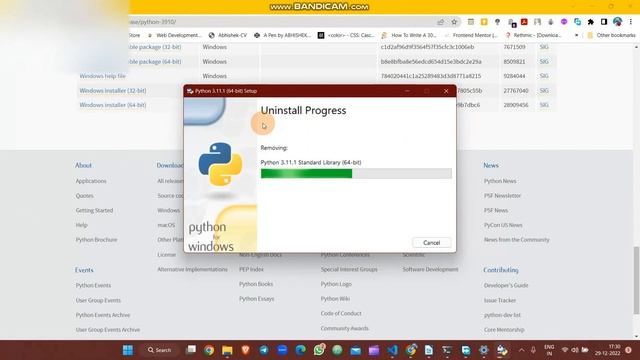This screenshot has height=360, width=640.
Task: Open the News footer heading
Action: tap(491, 165)
